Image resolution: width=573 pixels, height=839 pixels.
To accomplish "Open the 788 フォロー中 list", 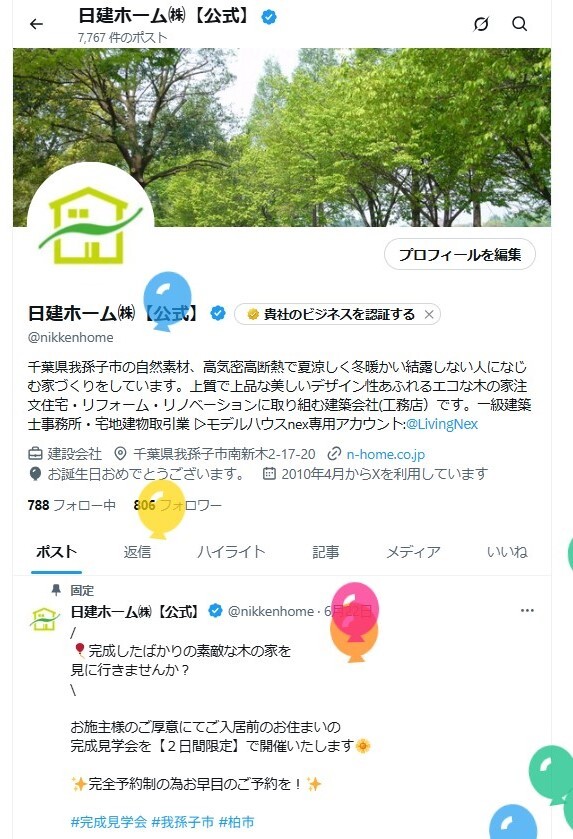I will pyautogui.click(x=71, y=505).
